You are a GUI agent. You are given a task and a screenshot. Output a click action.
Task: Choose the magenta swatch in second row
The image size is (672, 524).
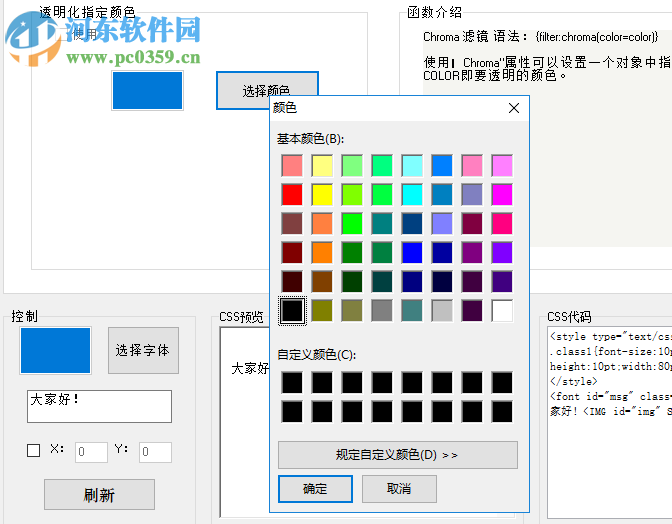coord(502,195)
